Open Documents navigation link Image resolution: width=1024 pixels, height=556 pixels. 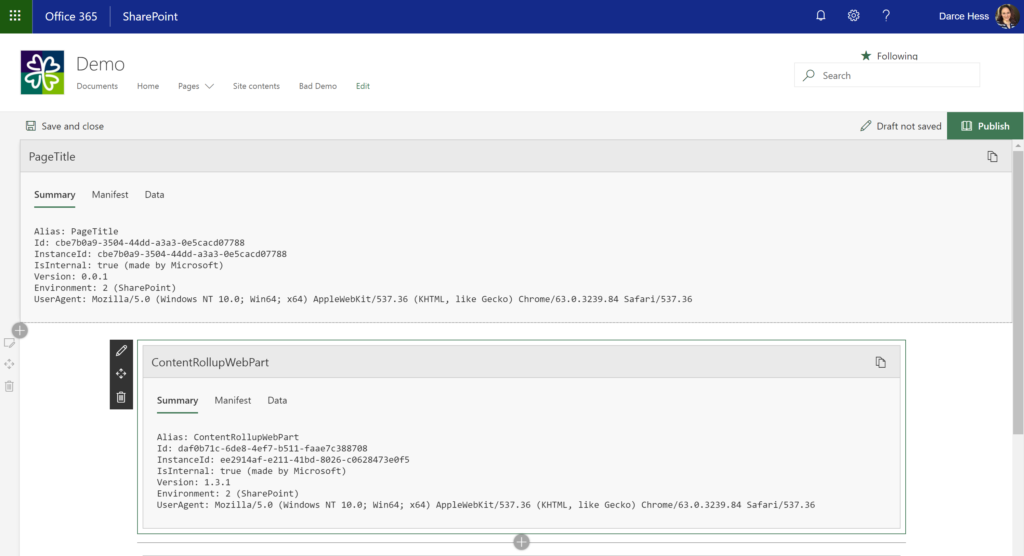tap(97, 86)
